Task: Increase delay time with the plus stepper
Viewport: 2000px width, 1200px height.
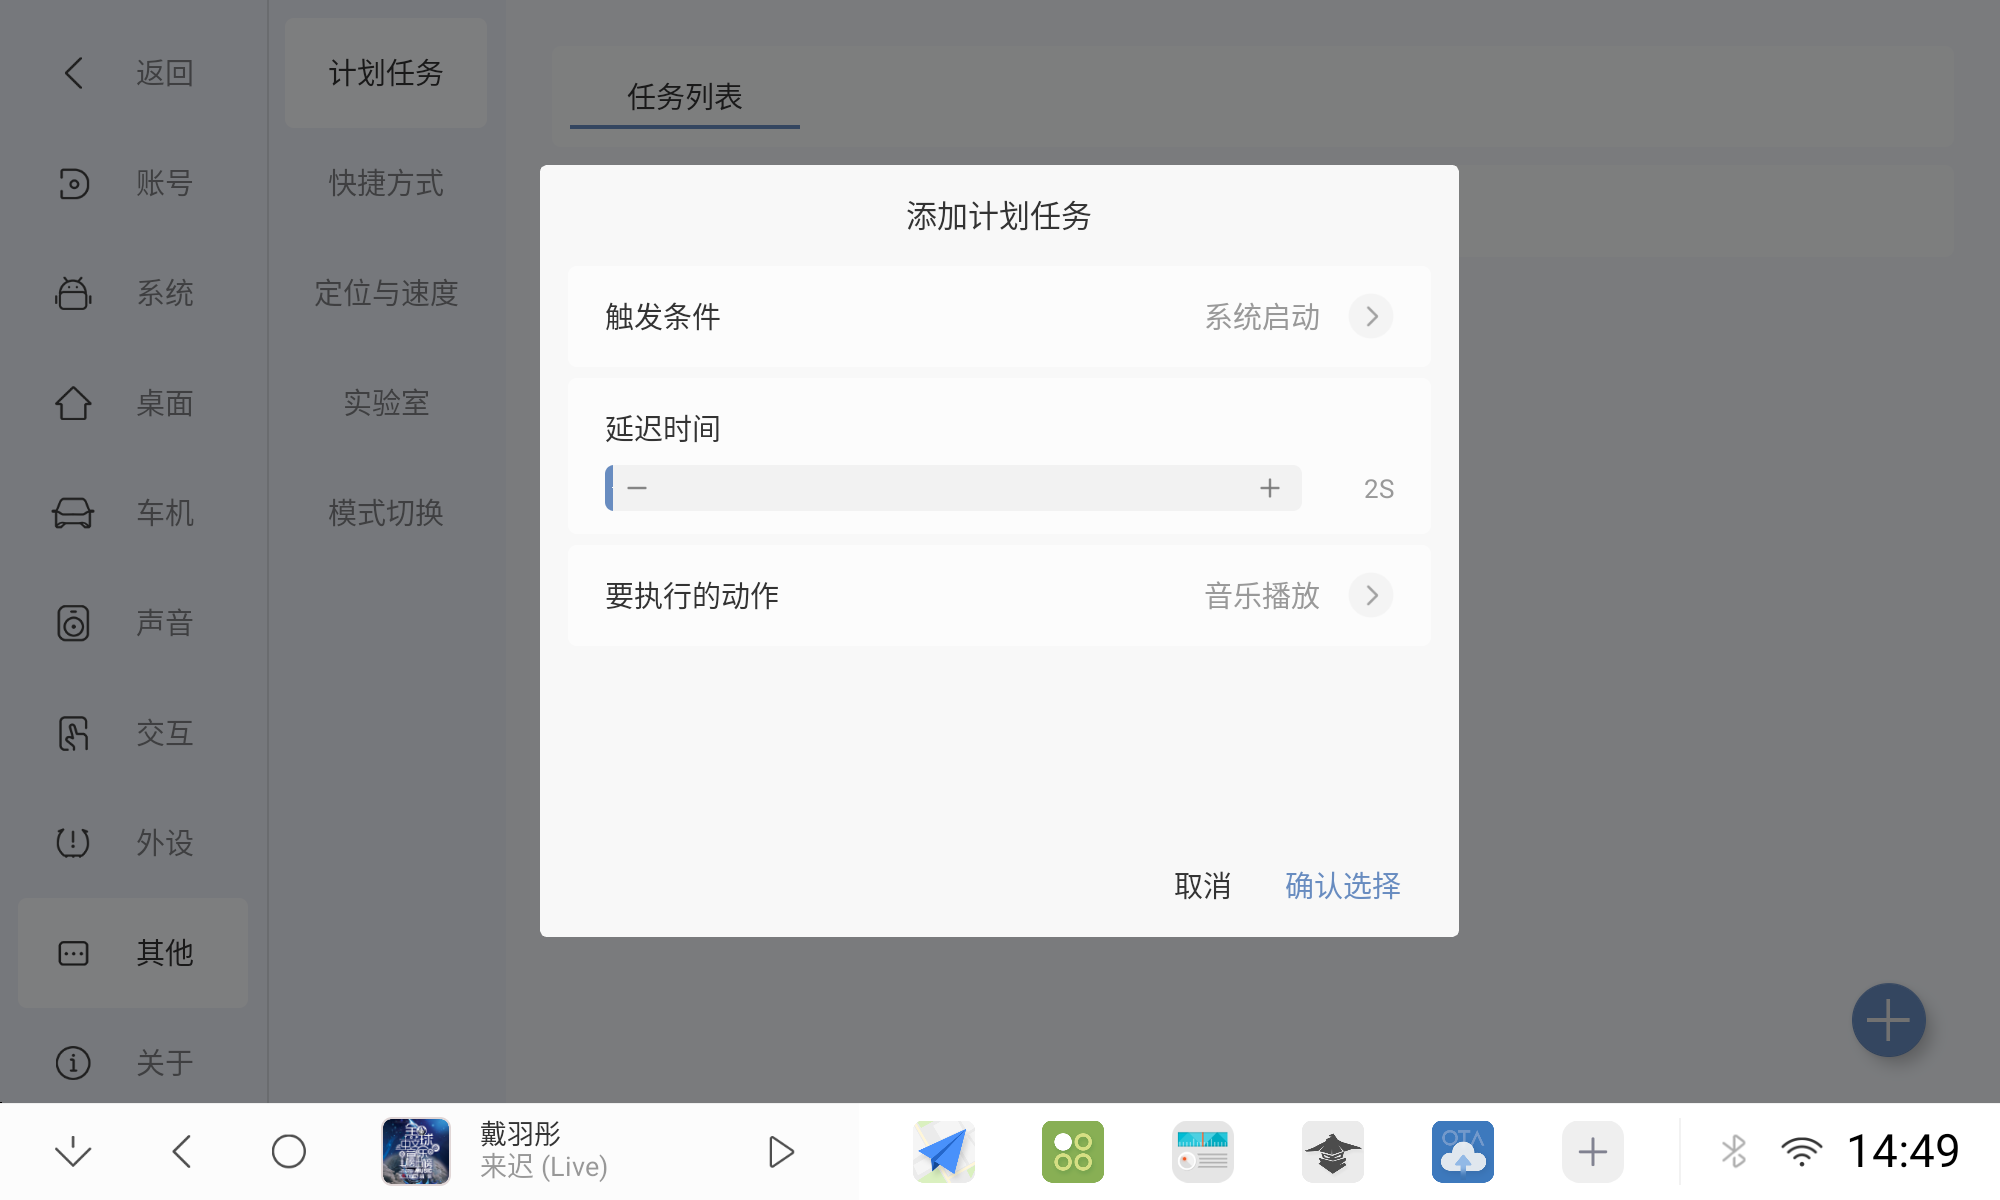Action: [x=1269, y=488]
